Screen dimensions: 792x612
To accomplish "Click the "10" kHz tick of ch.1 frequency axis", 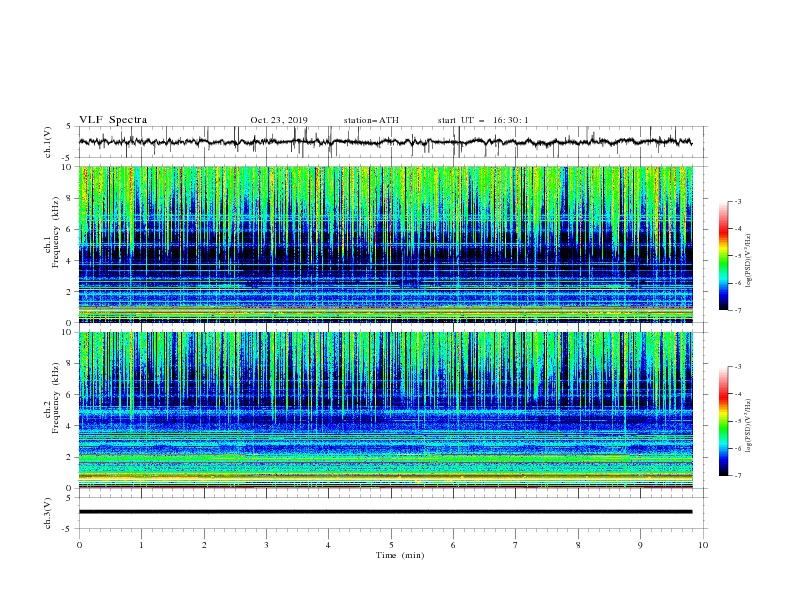I will tap(68, 167).
